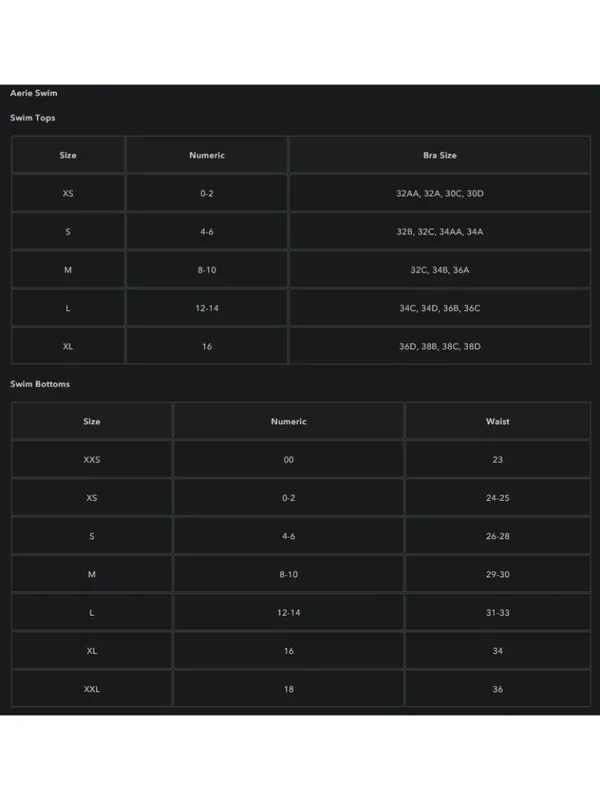Select the XXL size cell

pyautogui.click(x=92, y=689)
